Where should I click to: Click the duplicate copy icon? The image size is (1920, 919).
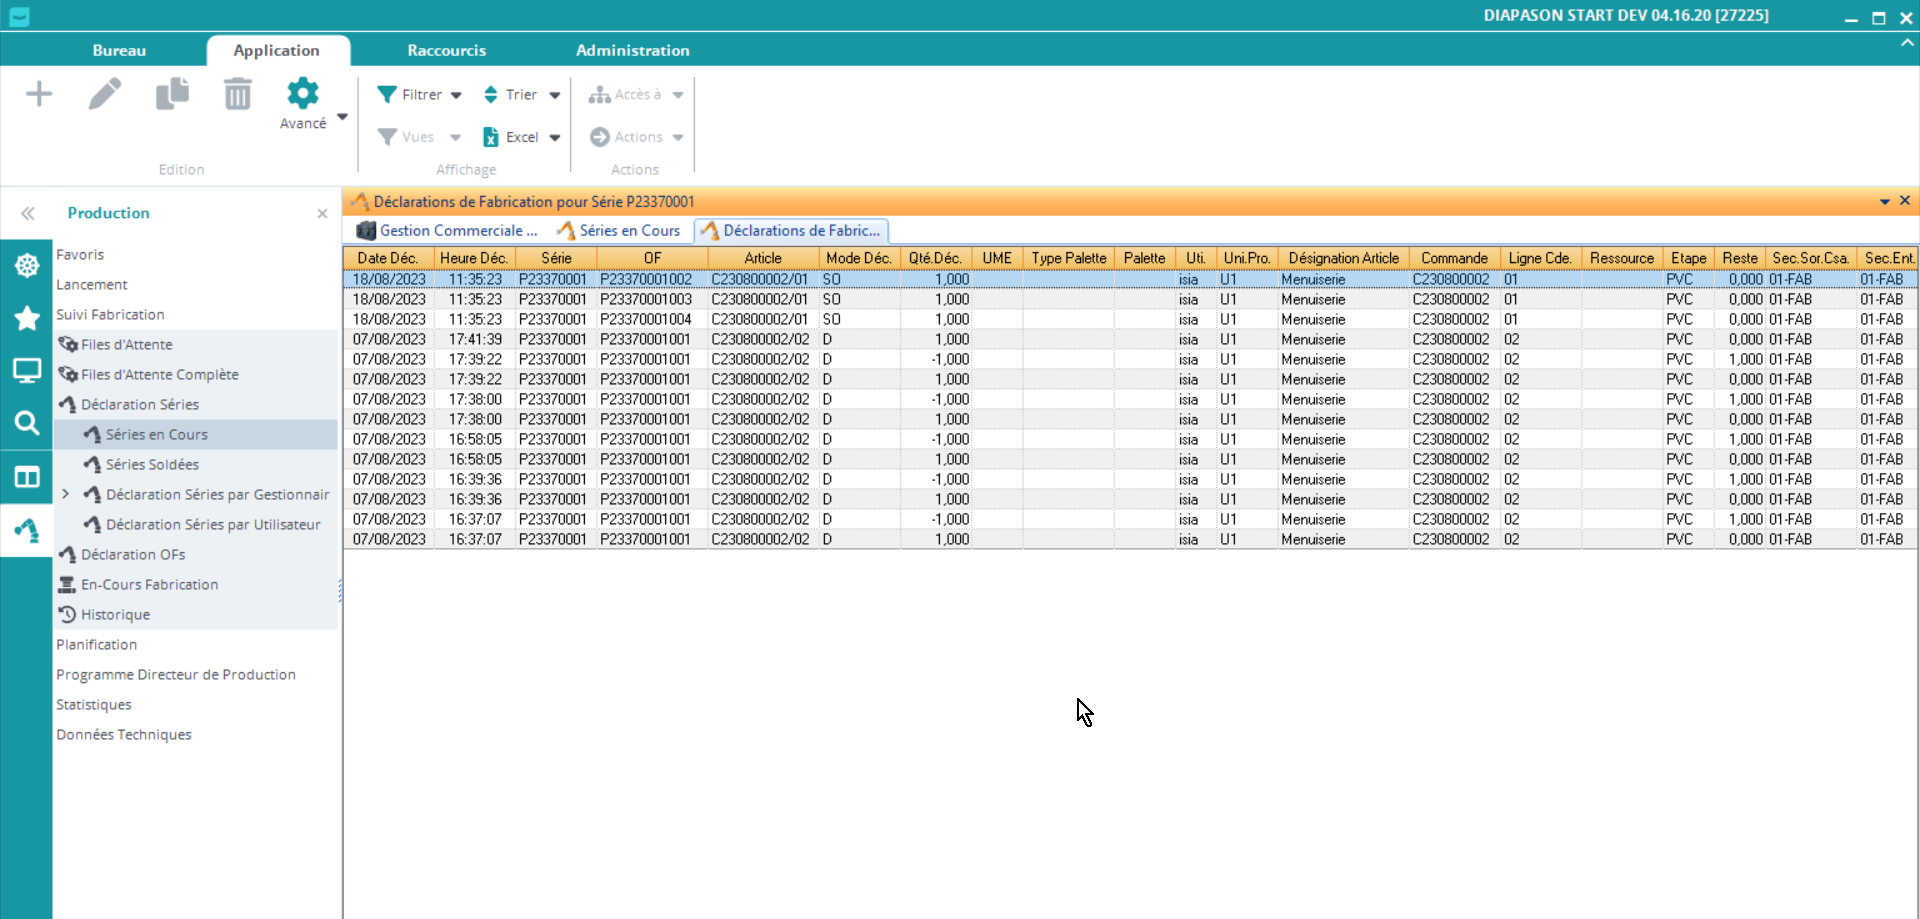(172, 95)
